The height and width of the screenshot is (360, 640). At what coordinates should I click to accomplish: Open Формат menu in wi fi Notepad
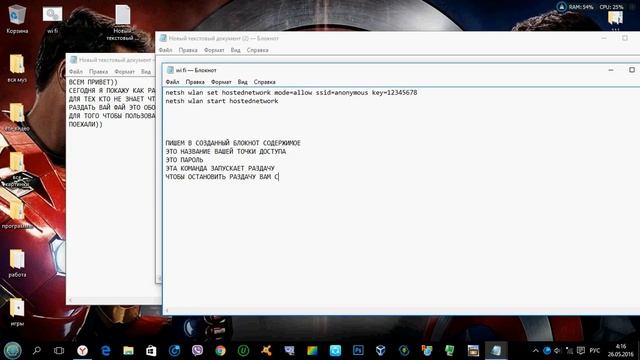click(x=221, y=82)
